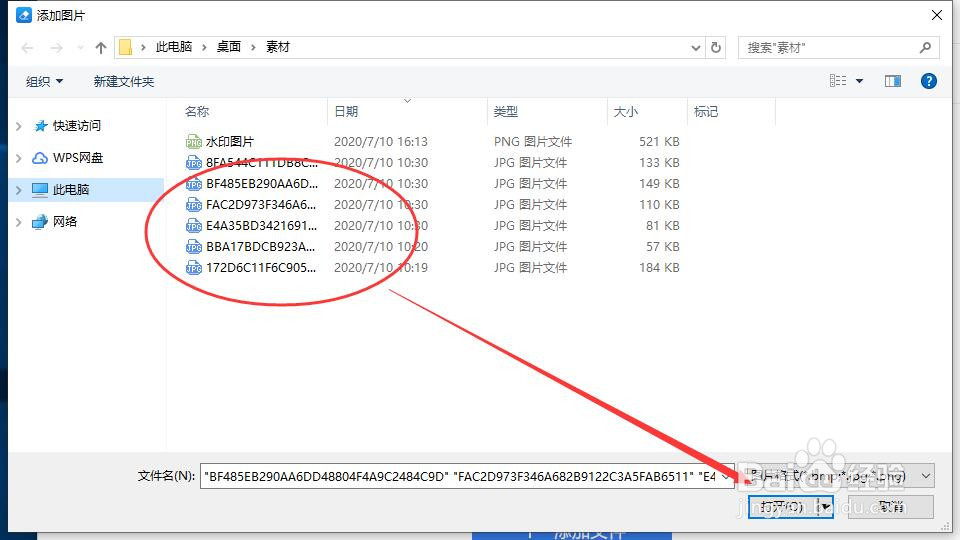960x540 pixels.
Task: Select the file BBA17BDCB923A...
Action: [260, 247]
